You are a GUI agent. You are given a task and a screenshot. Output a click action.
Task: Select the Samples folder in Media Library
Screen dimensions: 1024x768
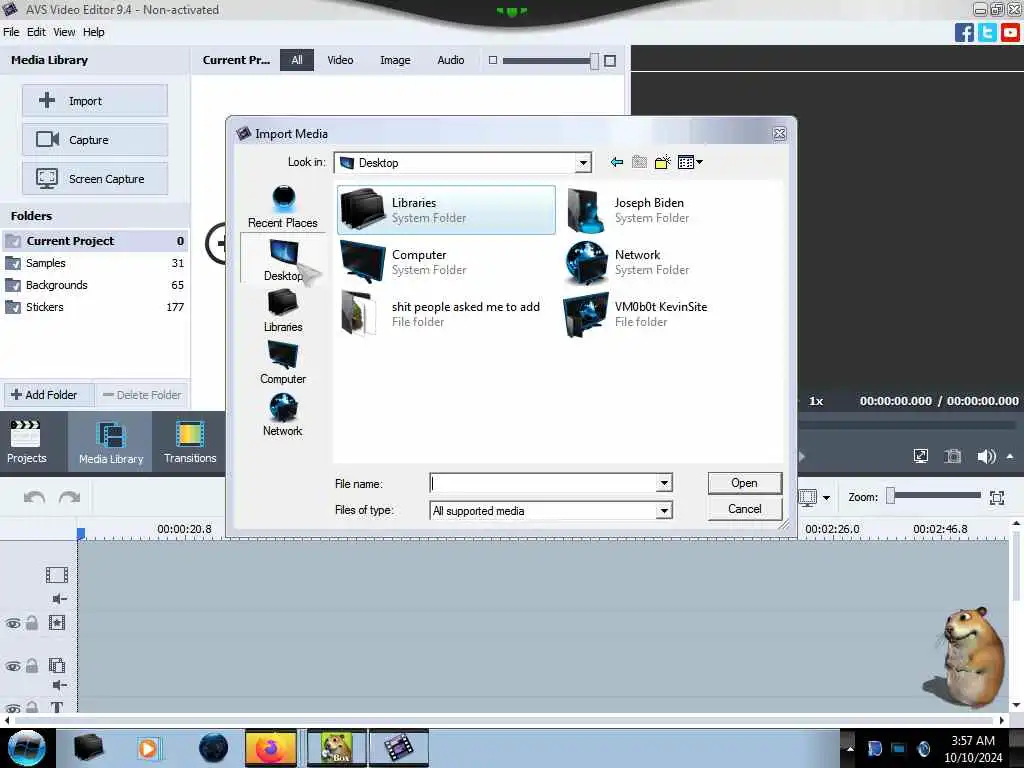pyautogui.click(x=95, y=263)
